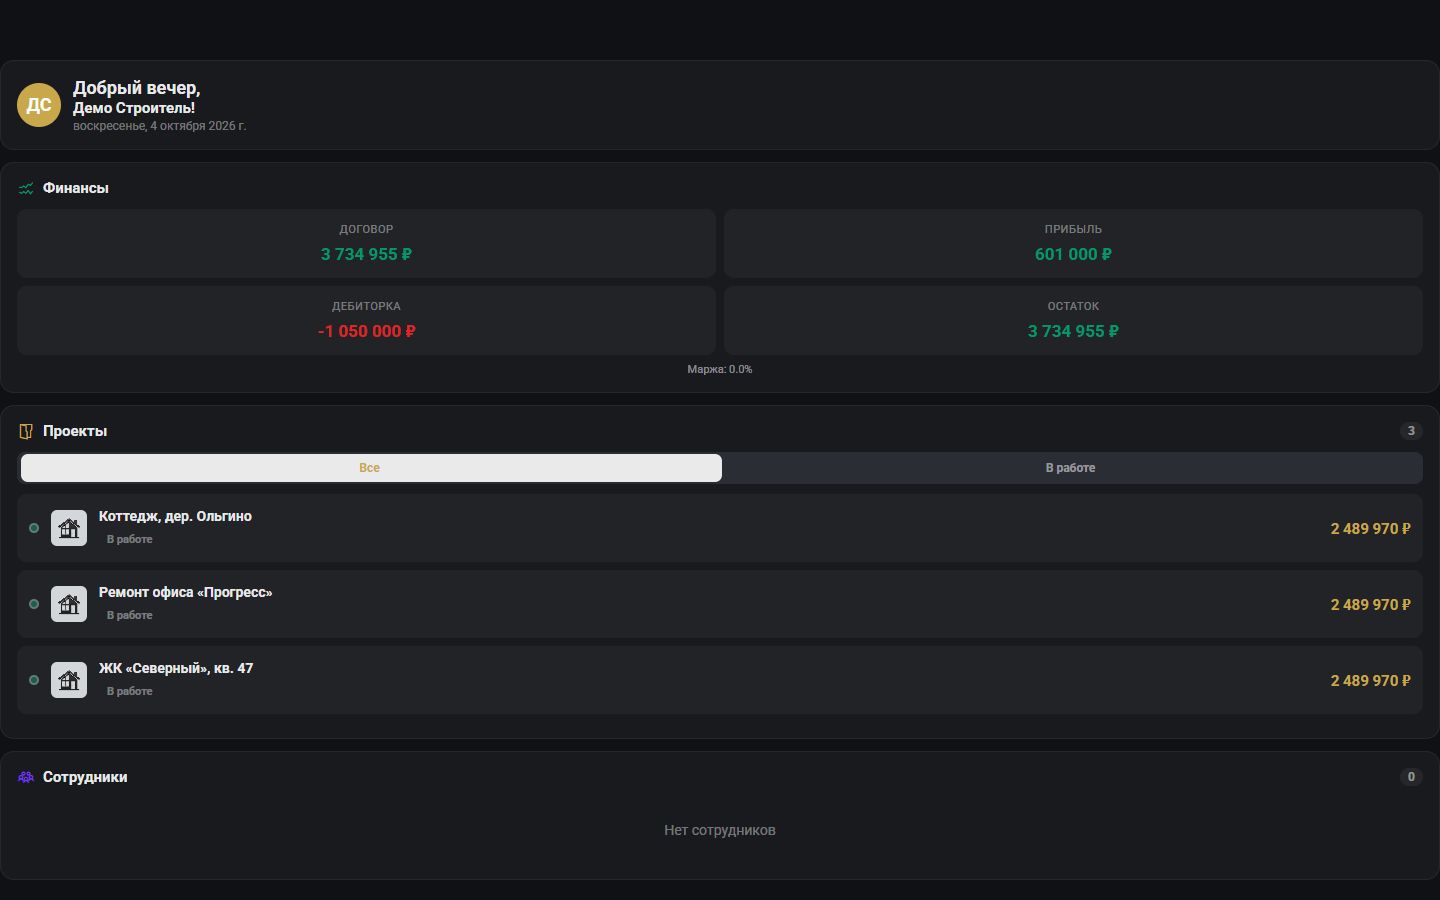
Task: Click the date воскресенье, 4 октября 2026 г.
Action: [159, 126]
